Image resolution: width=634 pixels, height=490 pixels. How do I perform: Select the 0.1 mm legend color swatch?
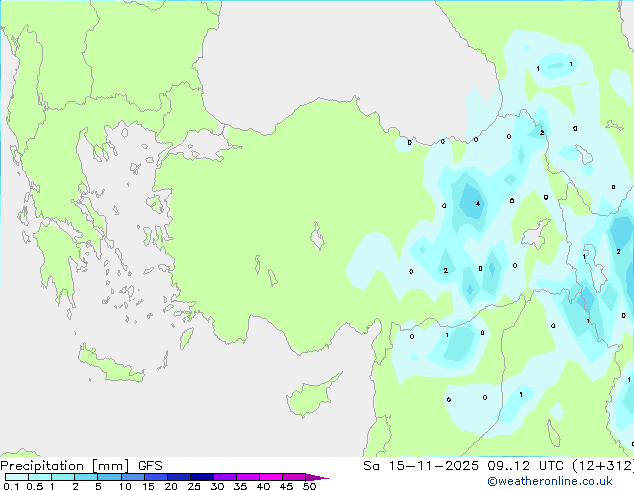[17, 477]
